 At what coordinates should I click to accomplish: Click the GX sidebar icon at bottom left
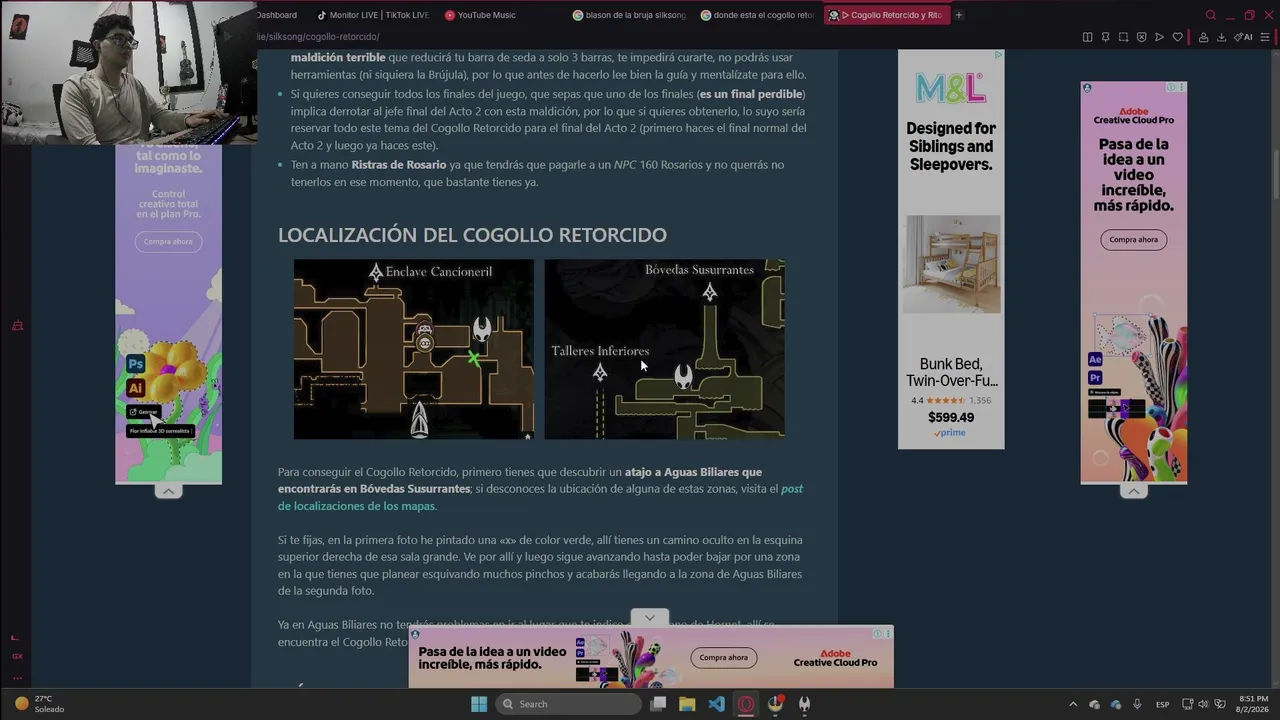pos(17,656)
